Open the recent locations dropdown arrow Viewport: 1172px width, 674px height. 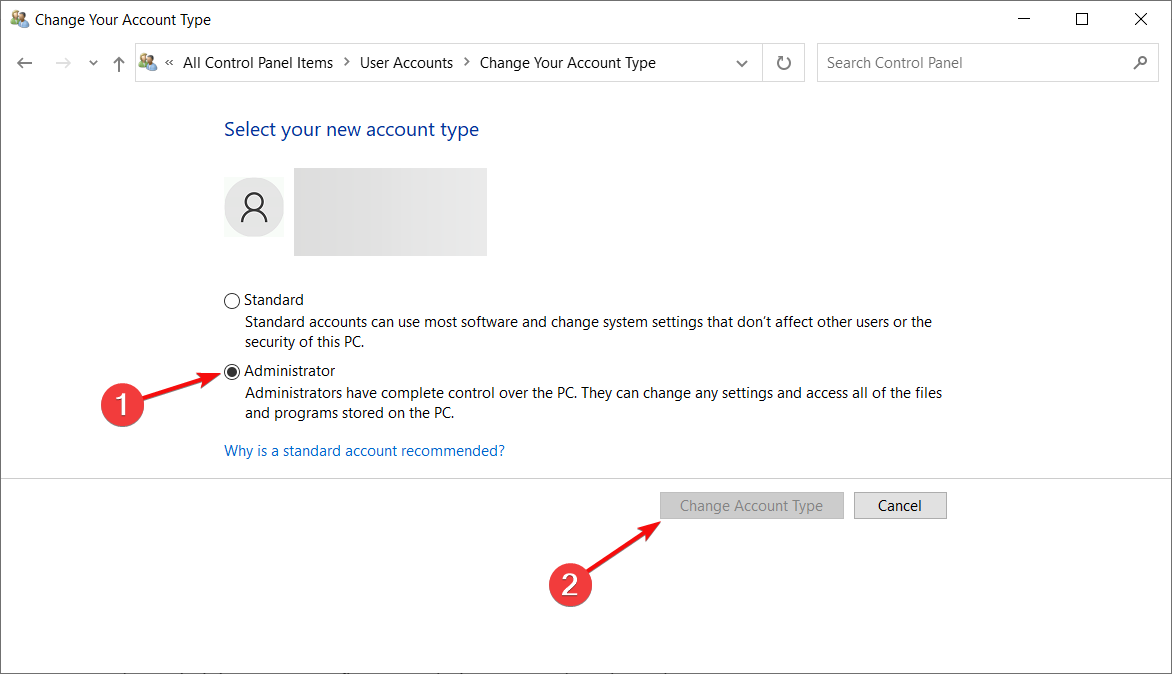tap(93, 63)
